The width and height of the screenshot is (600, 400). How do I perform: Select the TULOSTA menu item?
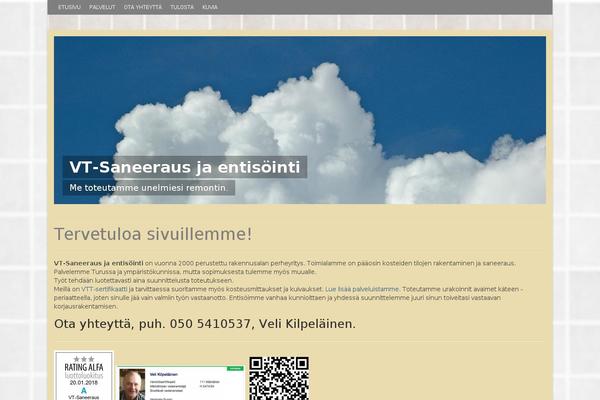(x=182, y=7)
